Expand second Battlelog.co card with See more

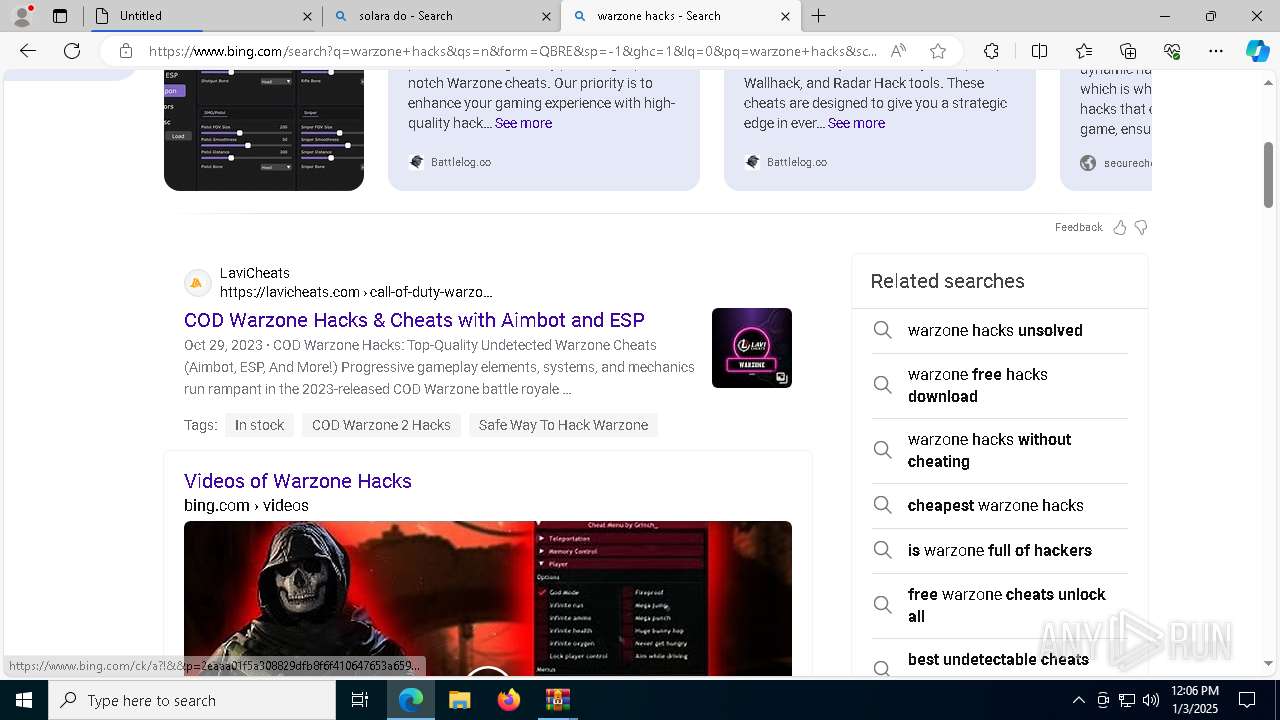click(x=856, y=123)
